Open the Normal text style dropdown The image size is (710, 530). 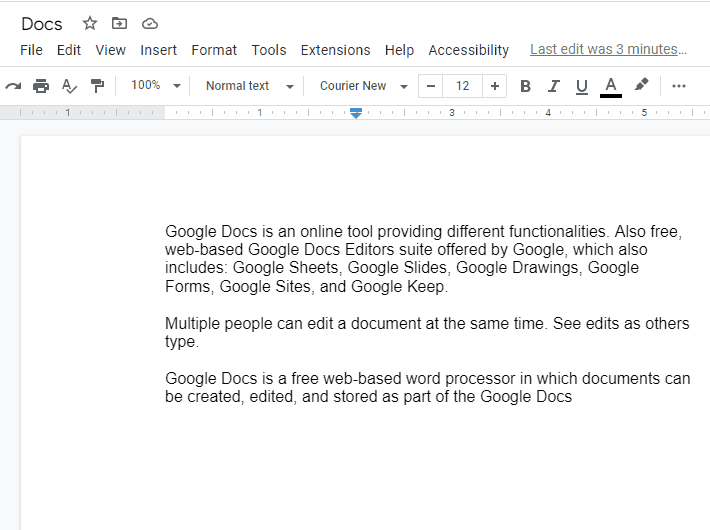coord(249,86)
